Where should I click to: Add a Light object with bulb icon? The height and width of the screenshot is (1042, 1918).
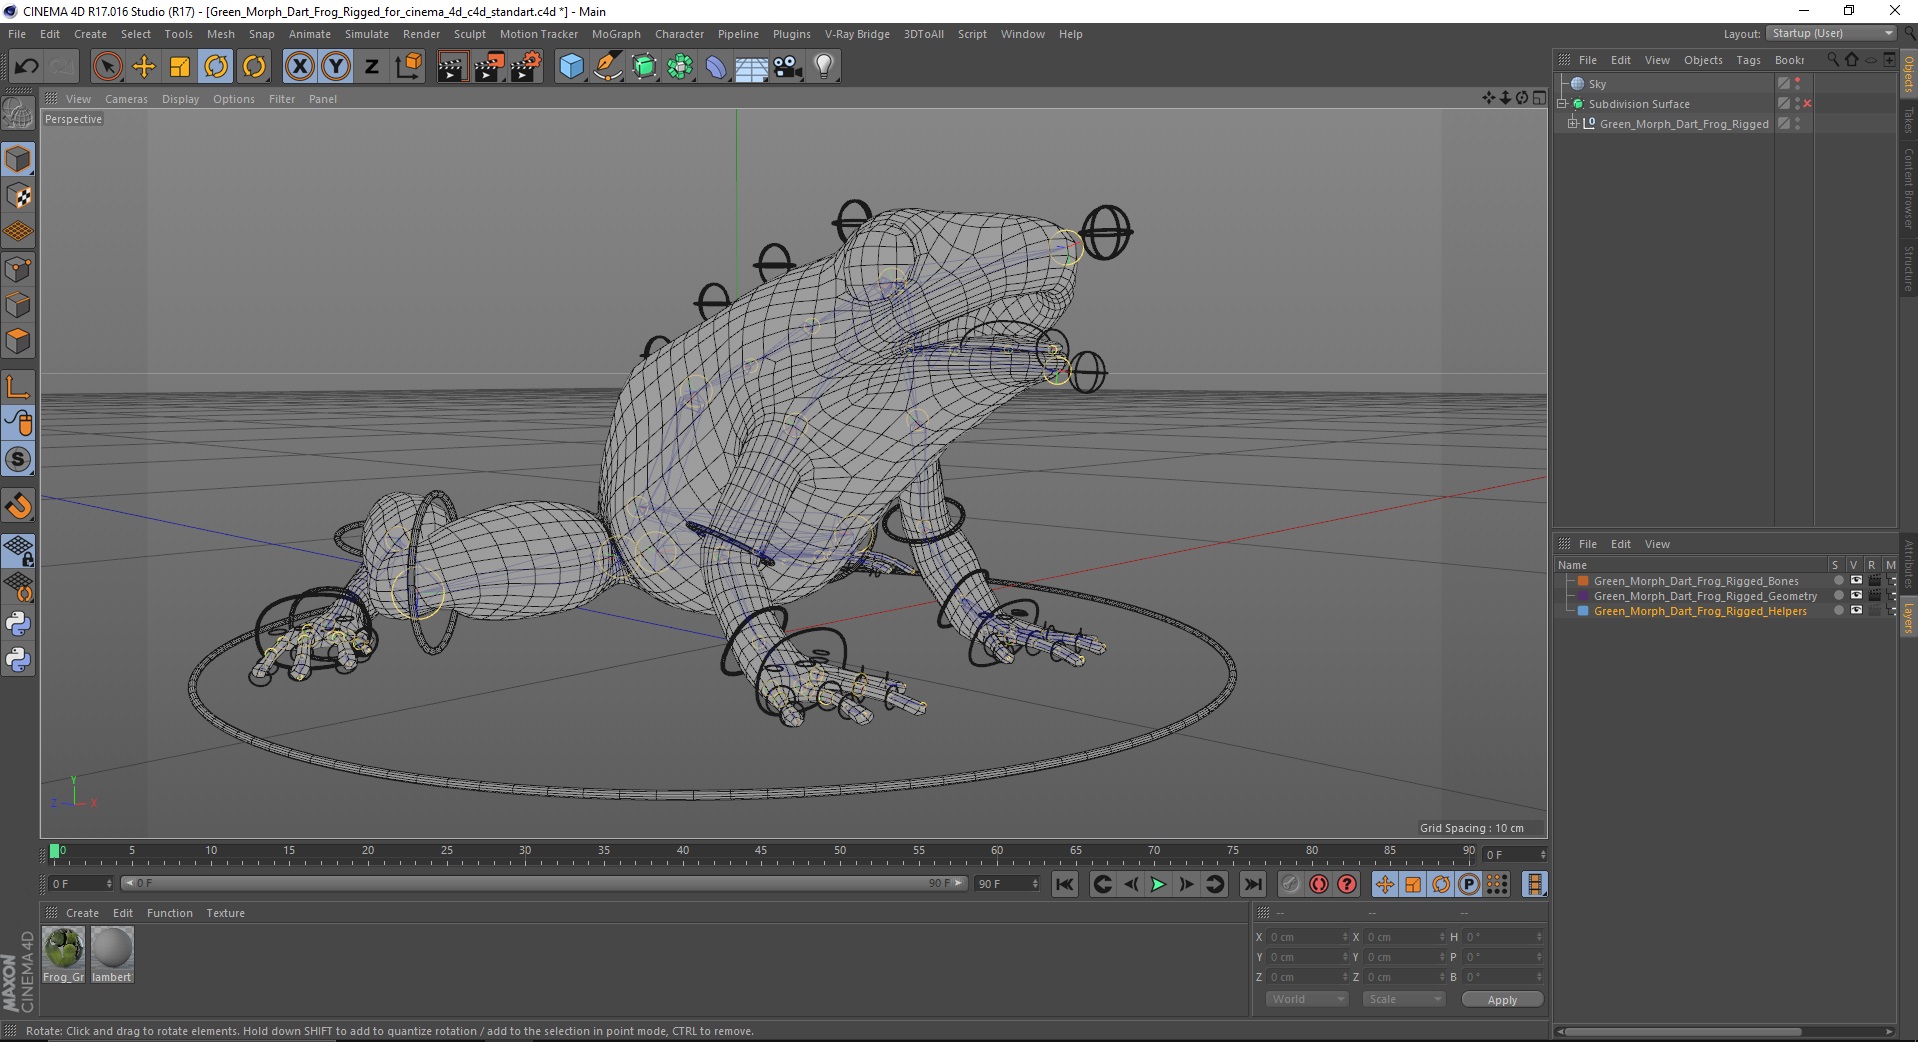(823, 67)
